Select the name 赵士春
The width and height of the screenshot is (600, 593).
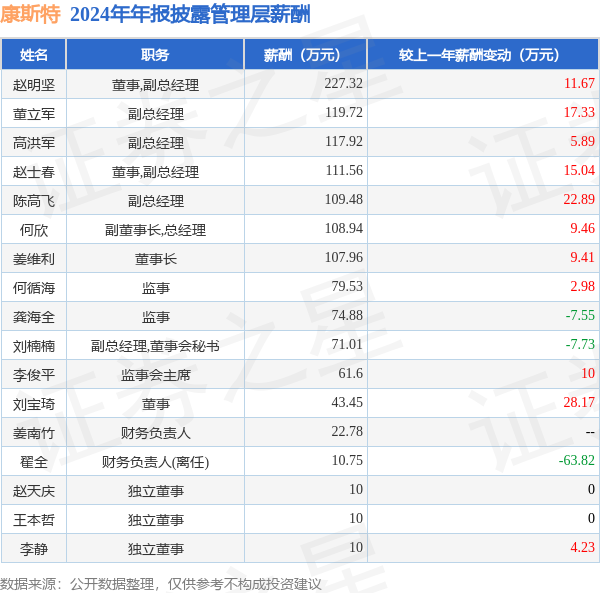[x=34, y=172]
